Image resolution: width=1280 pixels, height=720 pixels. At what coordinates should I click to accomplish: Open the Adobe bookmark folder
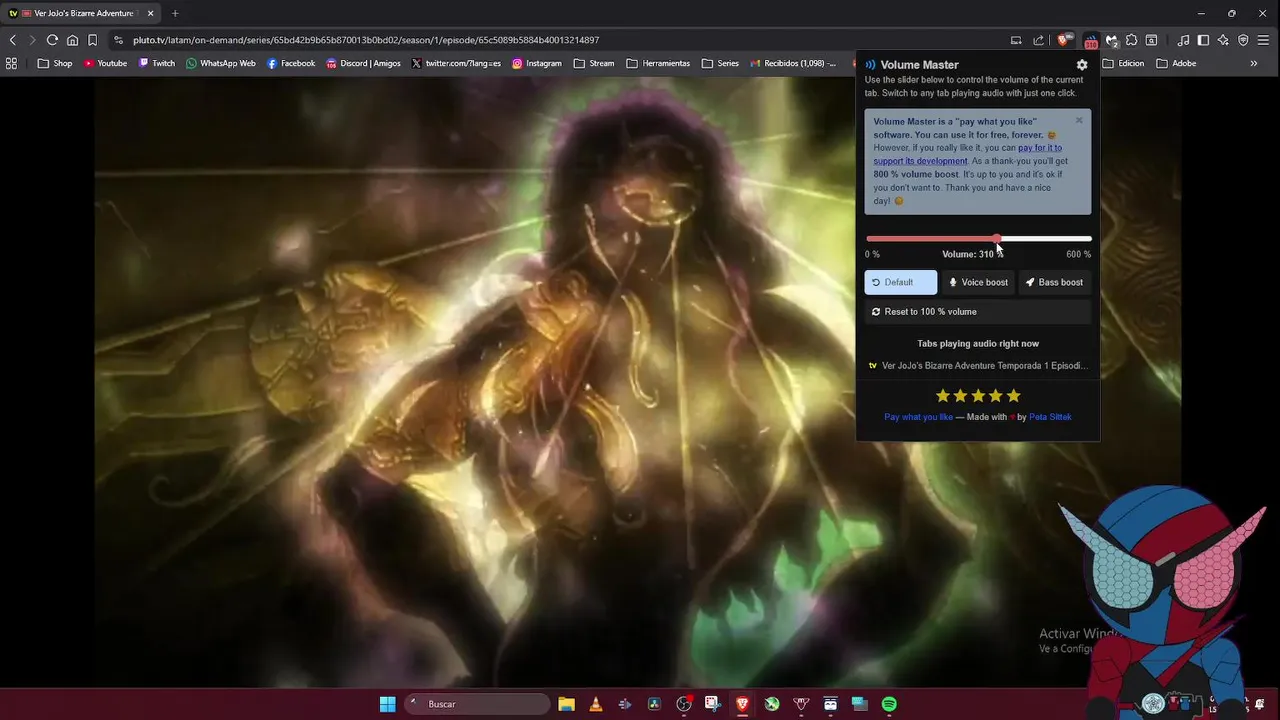click(1176, 63)
